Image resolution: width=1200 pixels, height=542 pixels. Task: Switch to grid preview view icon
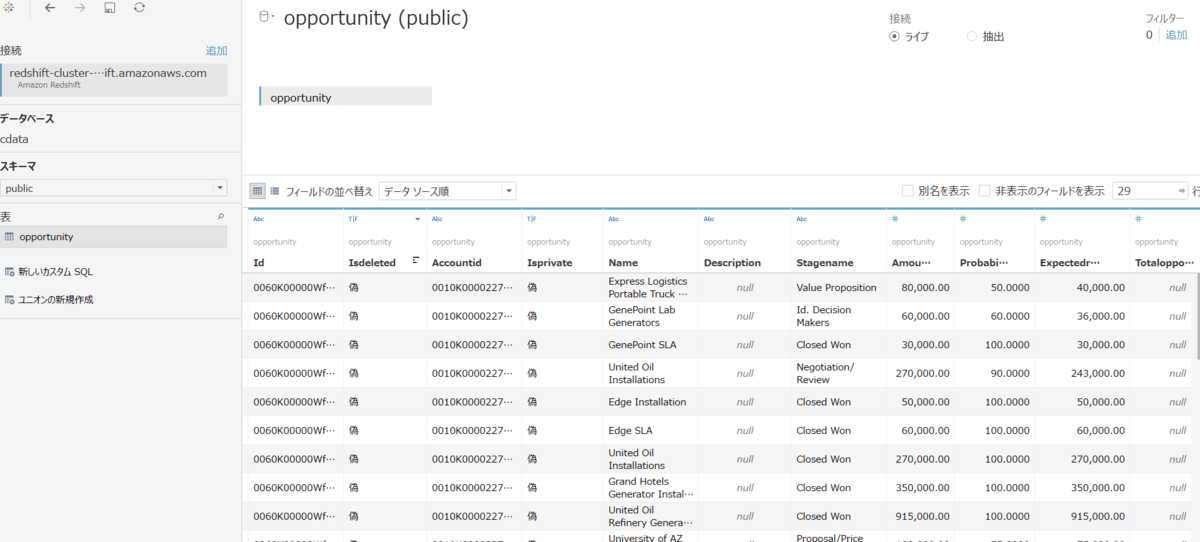click(257, 190)
